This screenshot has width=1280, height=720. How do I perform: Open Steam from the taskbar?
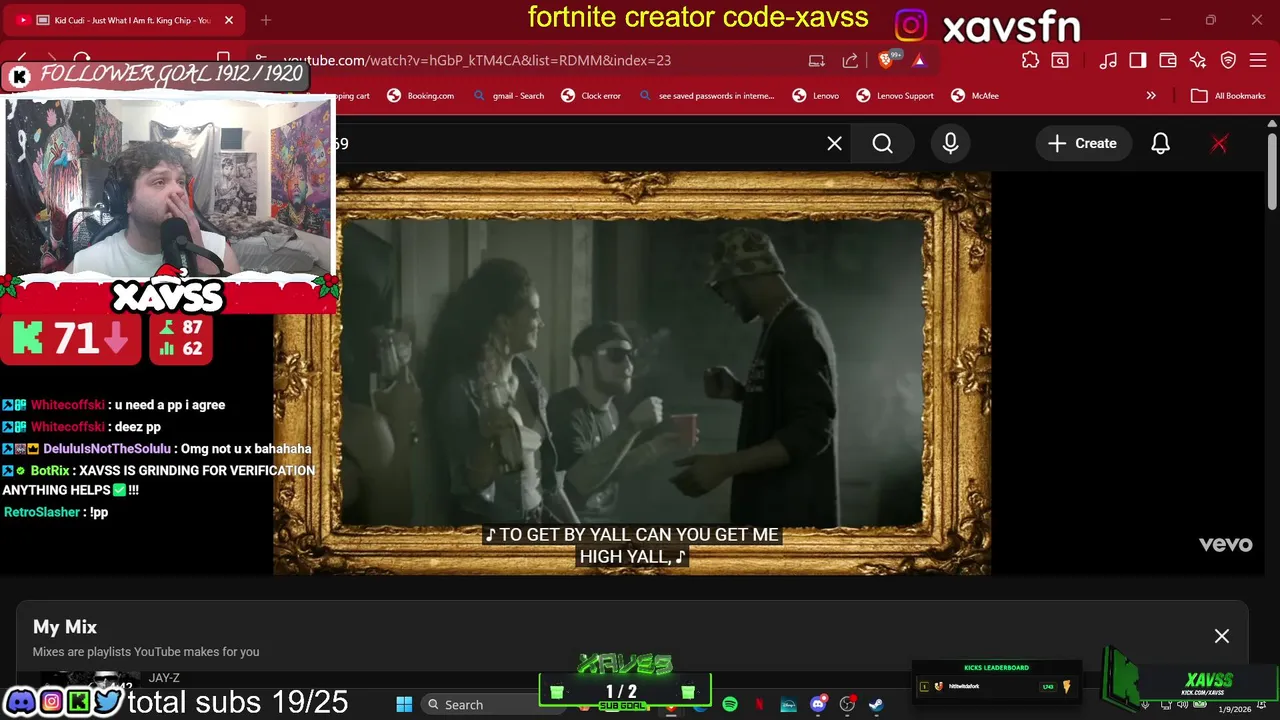[x=876, y=704]
